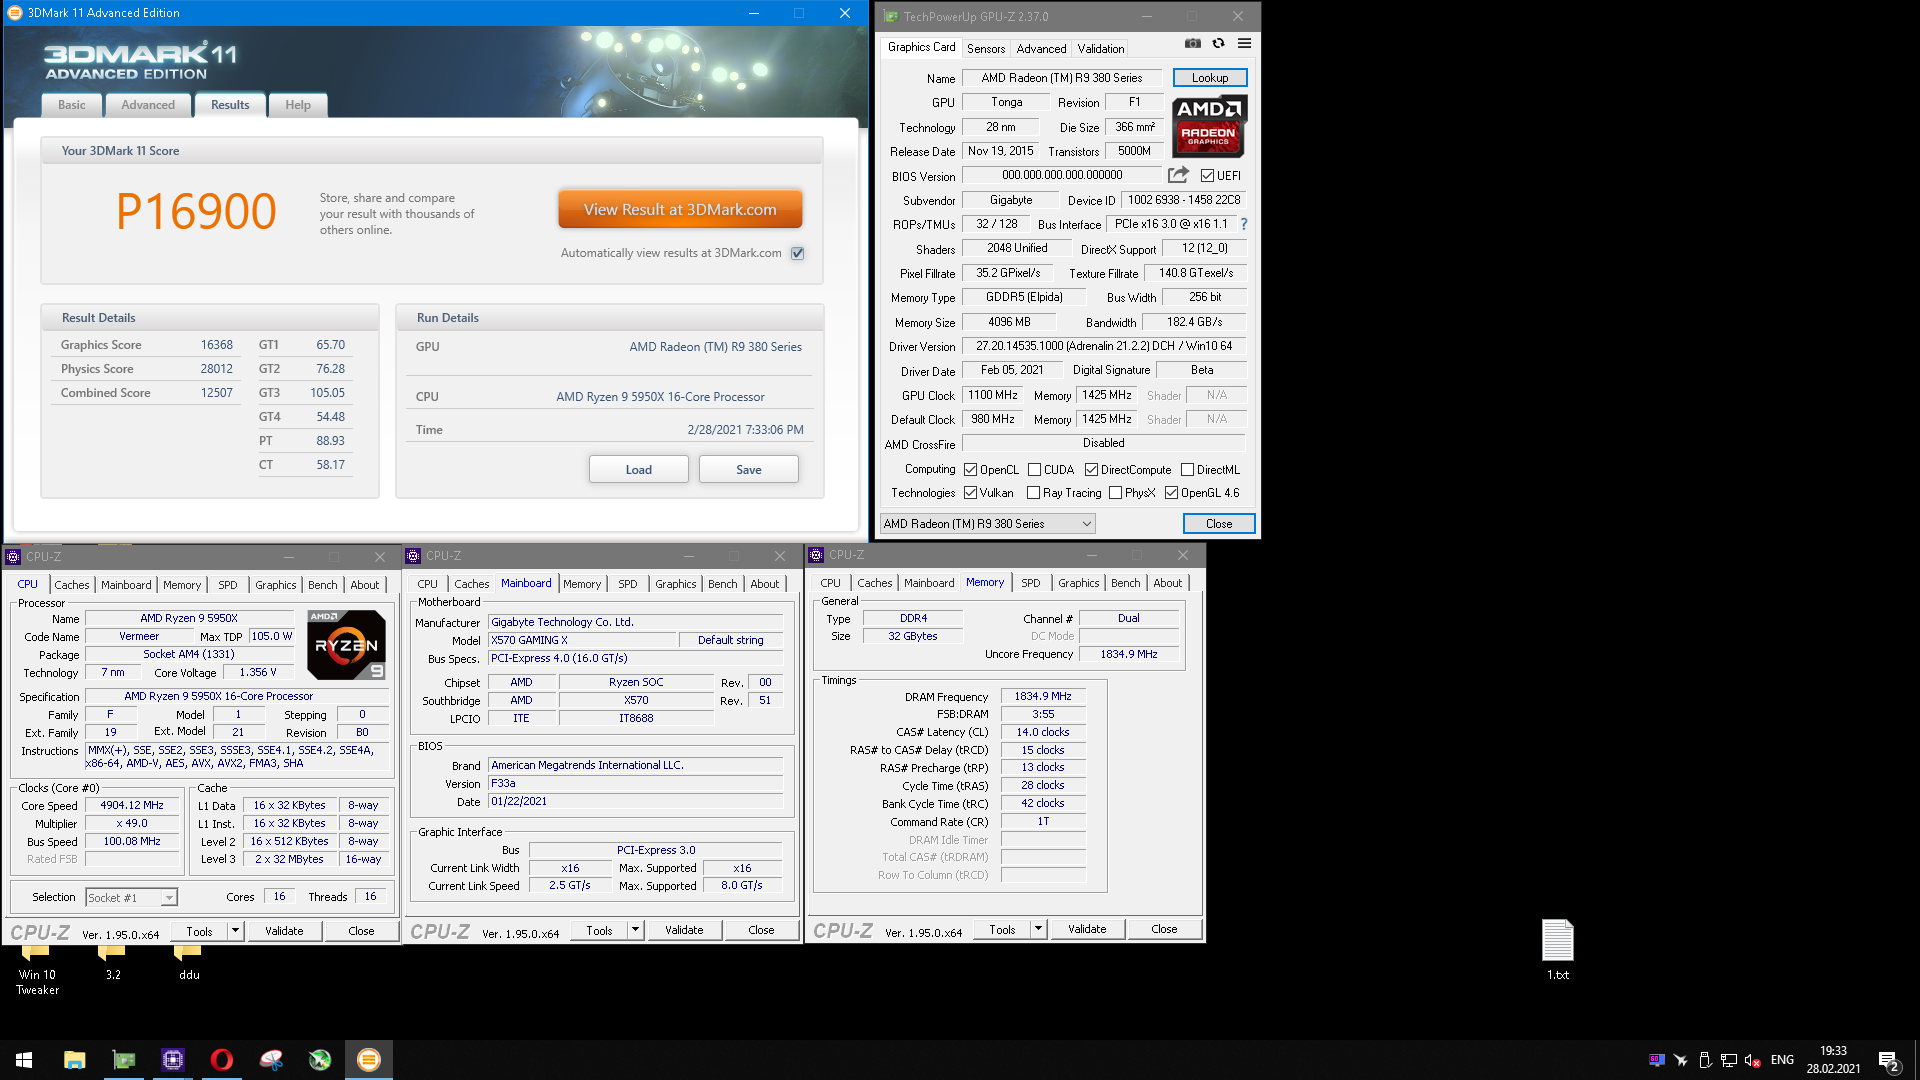Open the Windows Start menu
The width and height of the screenshot is (1920, 1080).
pyautogui.click(x=24, y=1060)
